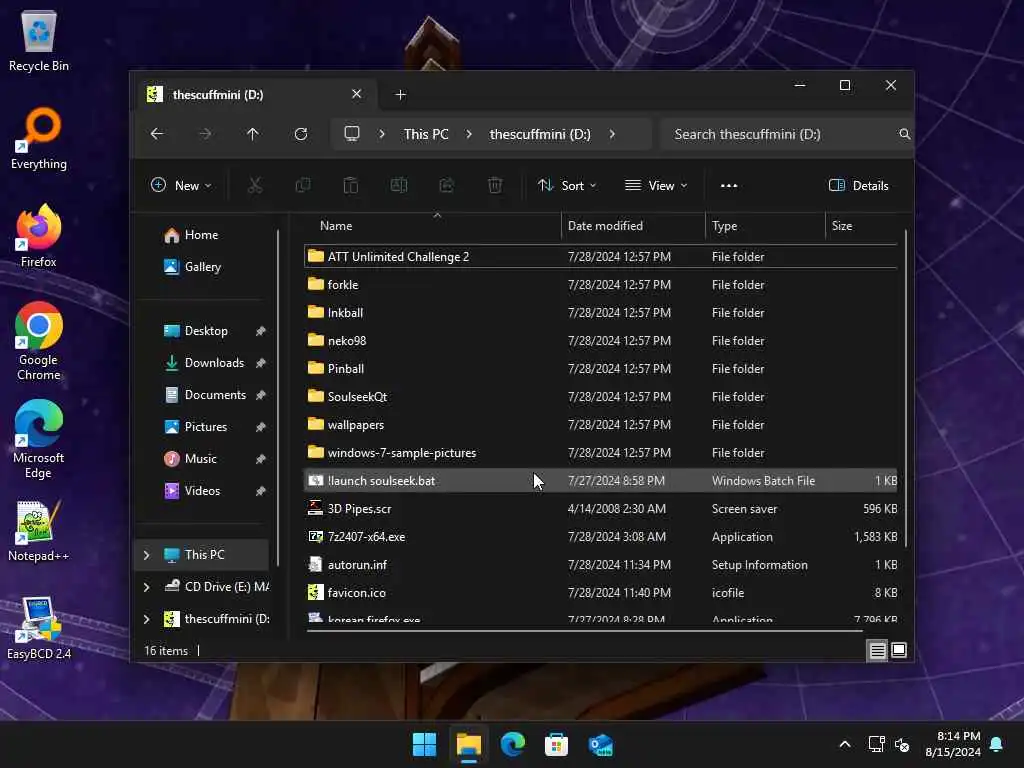Refresh the current folder view
Screen dimensions: 1024x768
301,134
